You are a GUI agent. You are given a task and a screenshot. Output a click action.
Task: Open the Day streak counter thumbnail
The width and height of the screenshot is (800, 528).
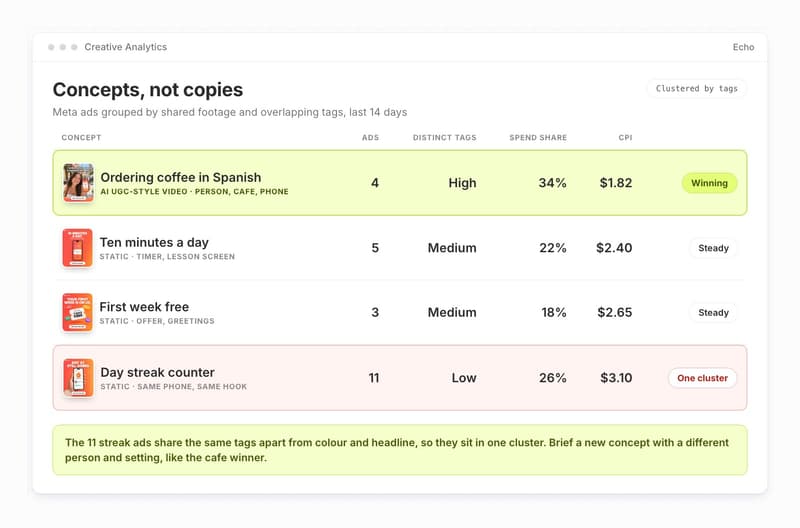point(78,378)
